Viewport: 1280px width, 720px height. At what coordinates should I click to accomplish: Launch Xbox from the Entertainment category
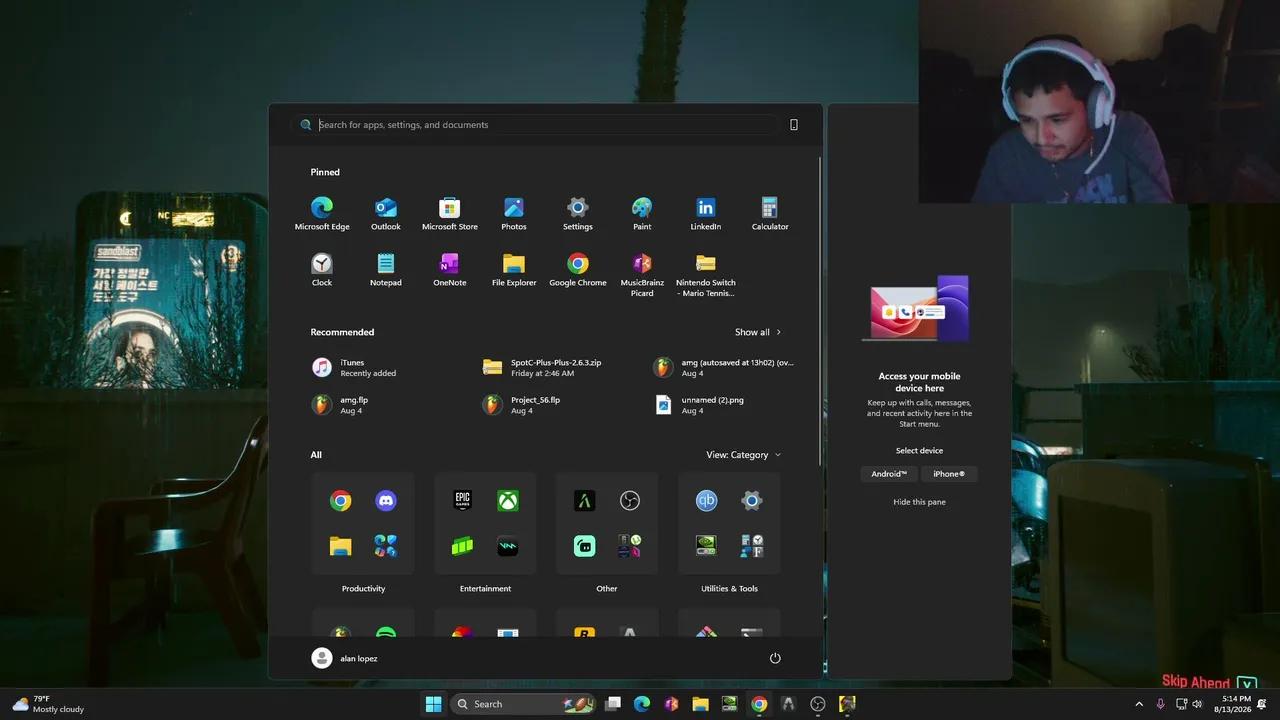pos(508,501)
